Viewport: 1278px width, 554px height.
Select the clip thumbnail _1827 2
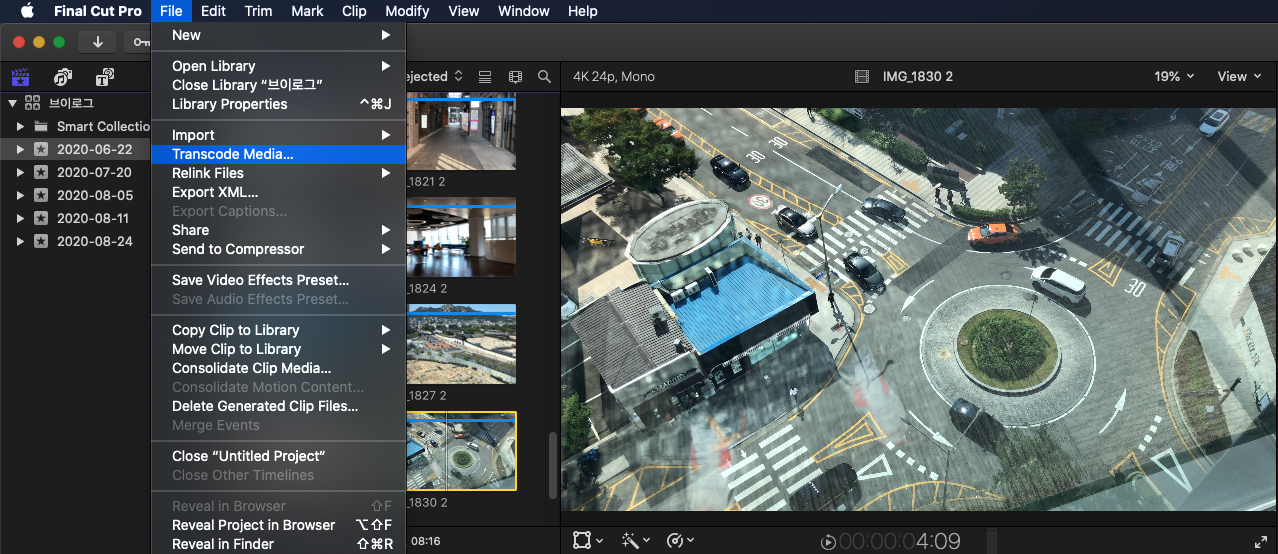461,344
